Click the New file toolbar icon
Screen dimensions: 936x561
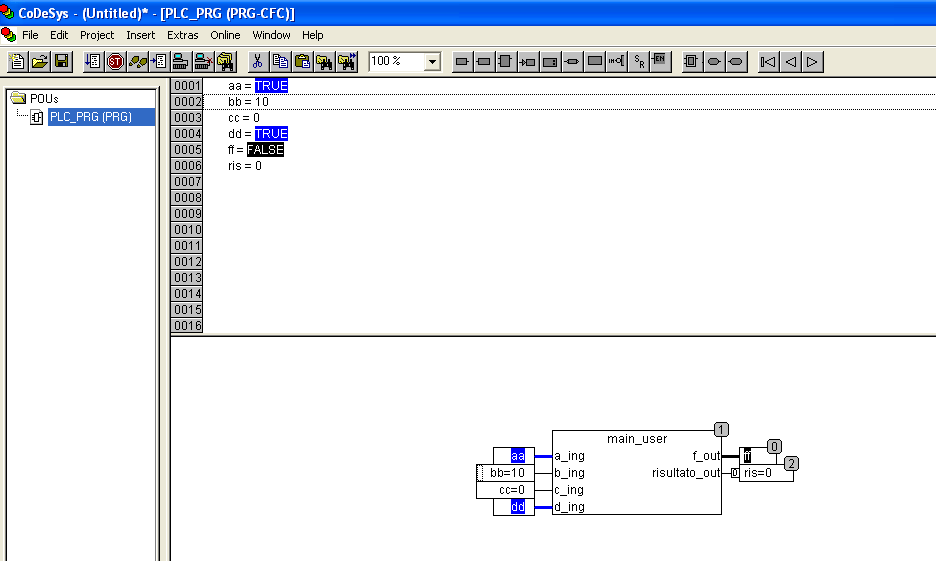coord(17,62)
